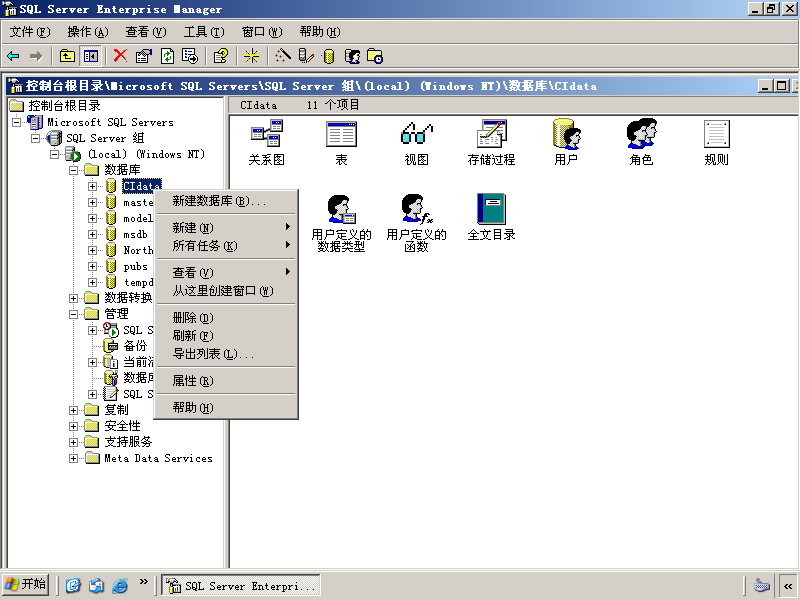Choose 导出列表(L)... in context menu
Screen dimensions: 800x600
click(226, 354)
